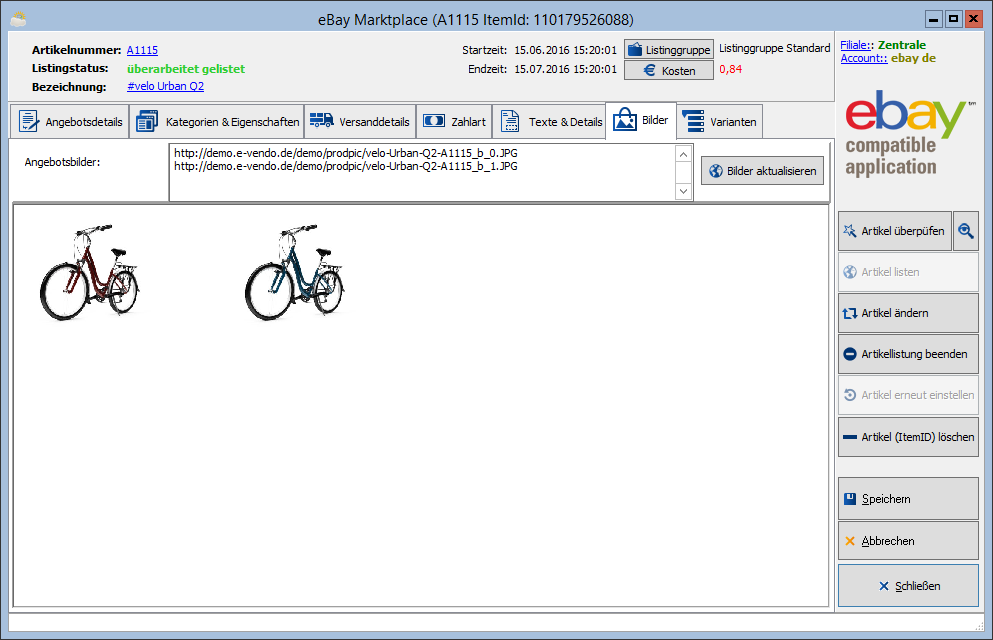
Task: Click Artikel überpüfen button
Action: (x=895, y=231)
